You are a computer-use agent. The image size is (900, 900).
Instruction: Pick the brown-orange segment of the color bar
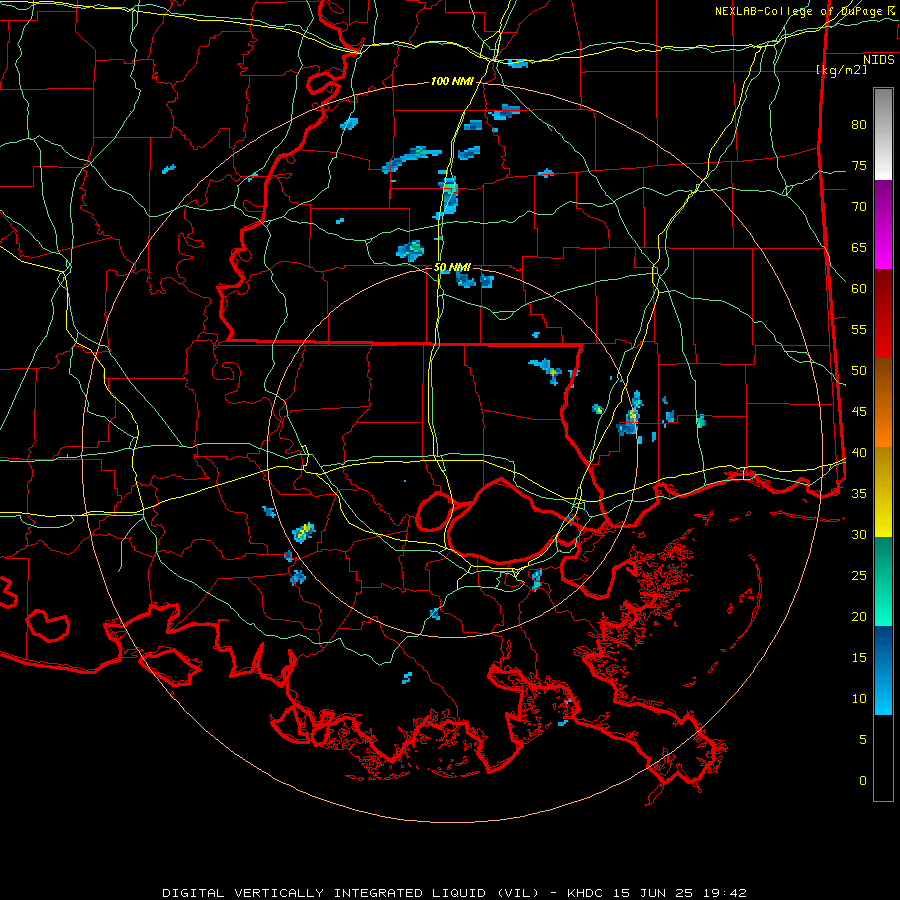coord(883,403)
